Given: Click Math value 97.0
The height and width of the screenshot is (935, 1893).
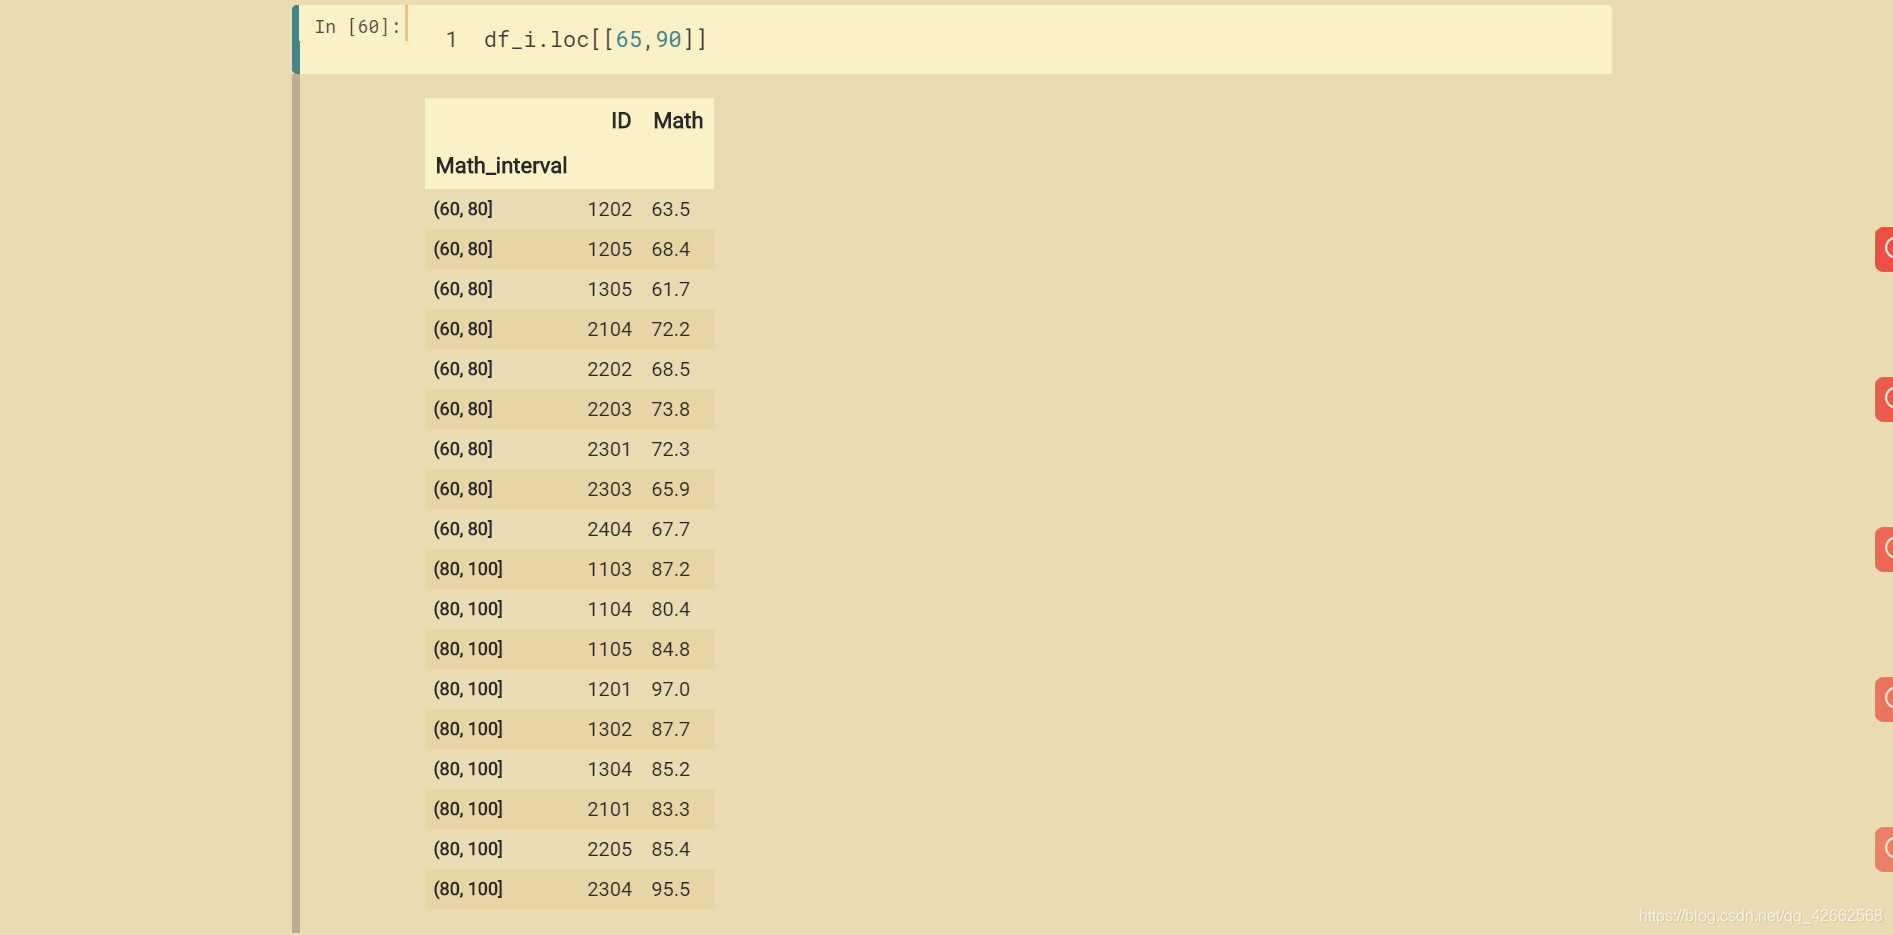Looking at the screenshot, I should click(x=670, y=689).
